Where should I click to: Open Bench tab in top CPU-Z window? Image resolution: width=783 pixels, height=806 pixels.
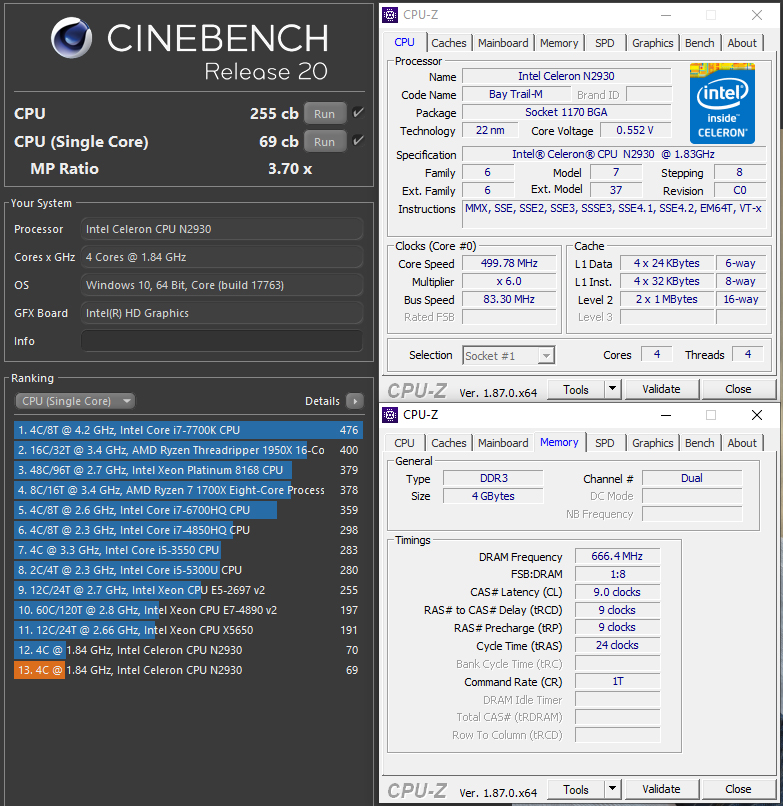click(699, 43)
